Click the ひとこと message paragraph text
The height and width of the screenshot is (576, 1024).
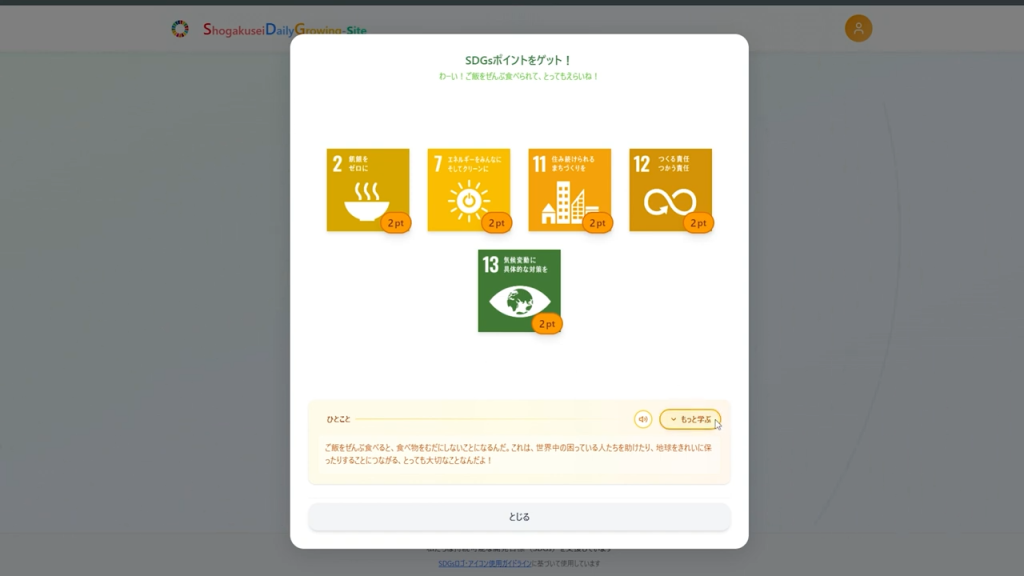click(519, 454)
